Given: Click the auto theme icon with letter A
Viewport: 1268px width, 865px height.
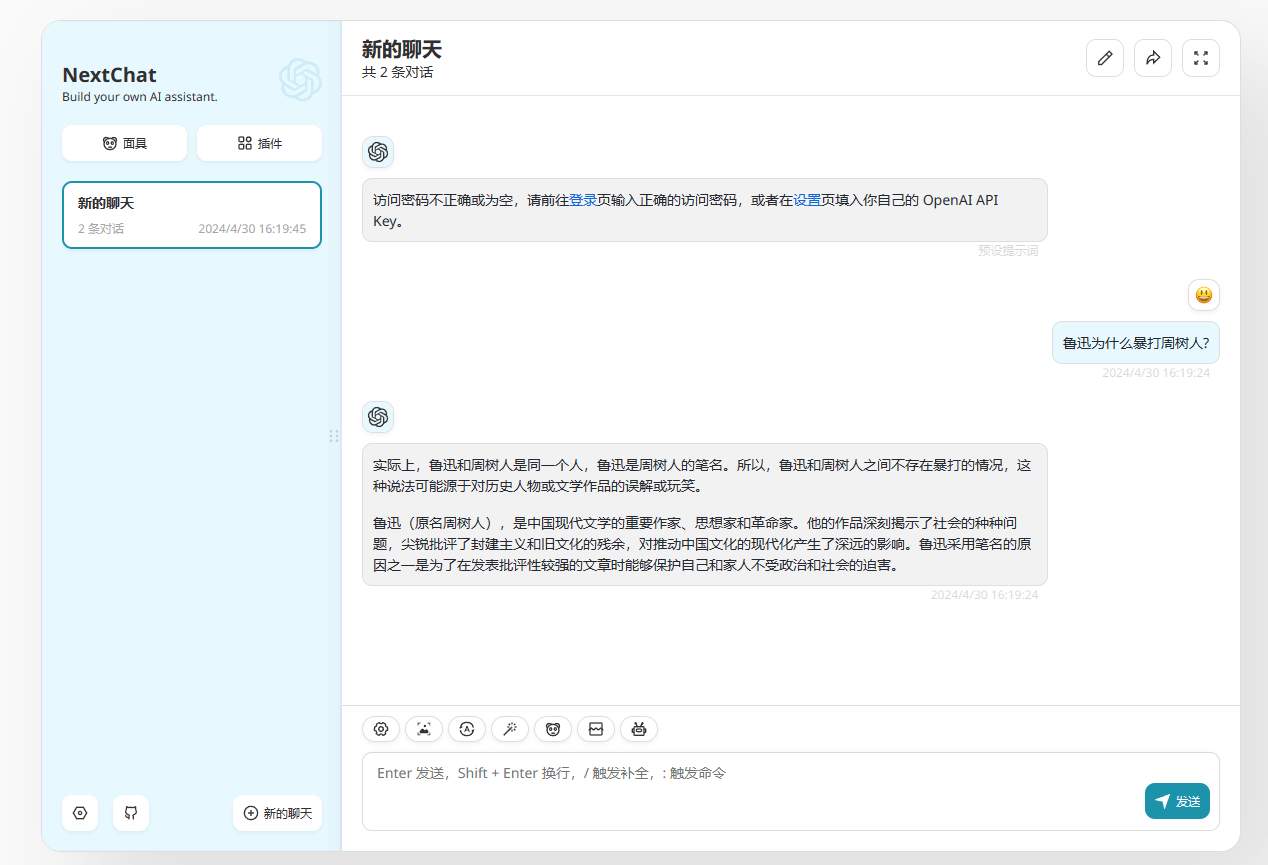Looking at the screenshot, I should click(x=467, y=729).
